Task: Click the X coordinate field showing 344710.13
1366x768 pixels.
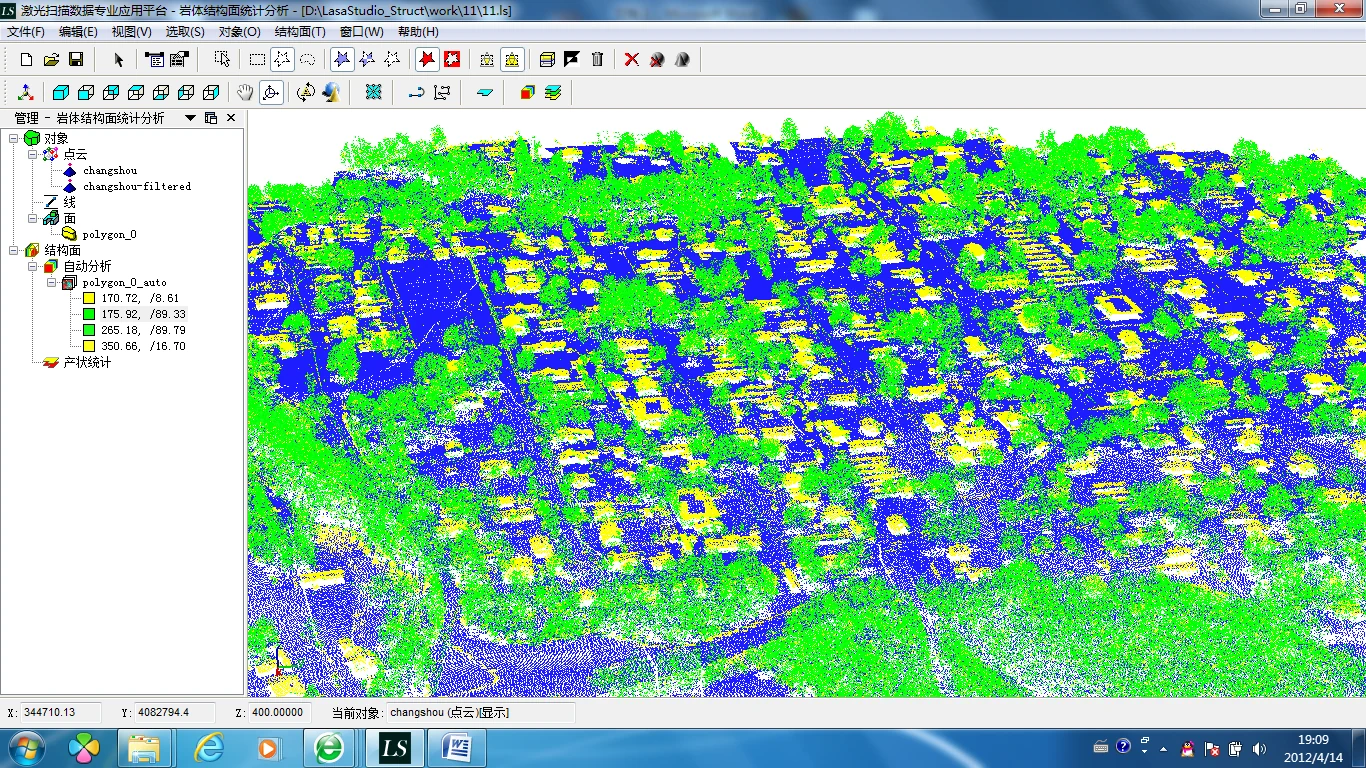Action: click(x=61, y=712)
